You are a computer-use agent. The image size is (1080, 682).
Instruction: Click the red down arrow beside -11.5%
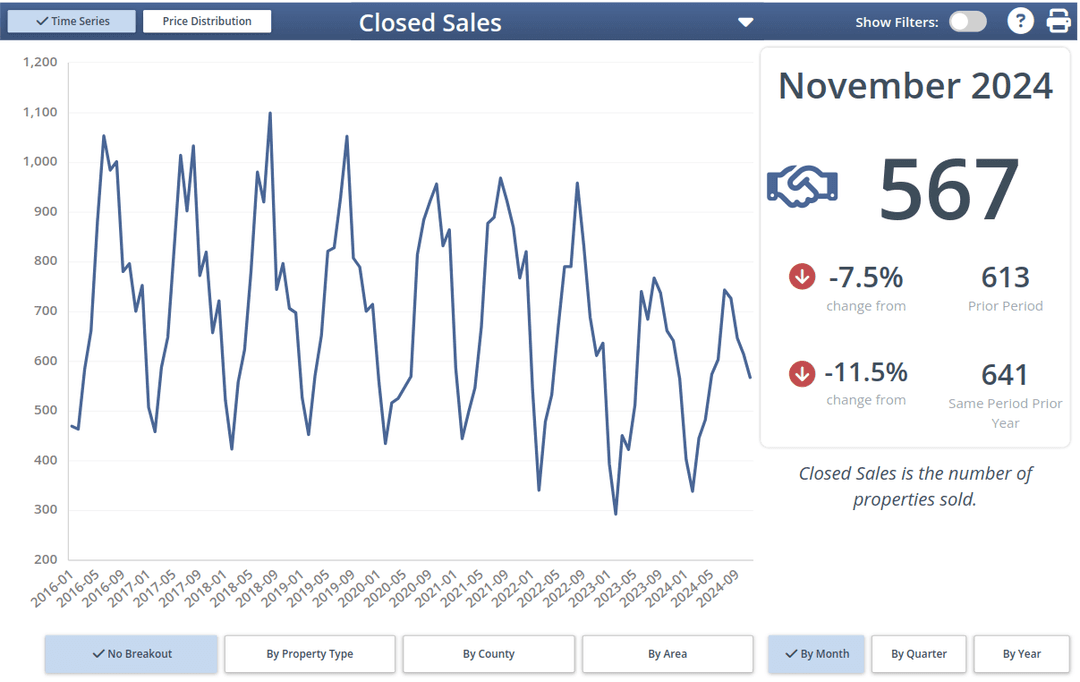[802, 373]
